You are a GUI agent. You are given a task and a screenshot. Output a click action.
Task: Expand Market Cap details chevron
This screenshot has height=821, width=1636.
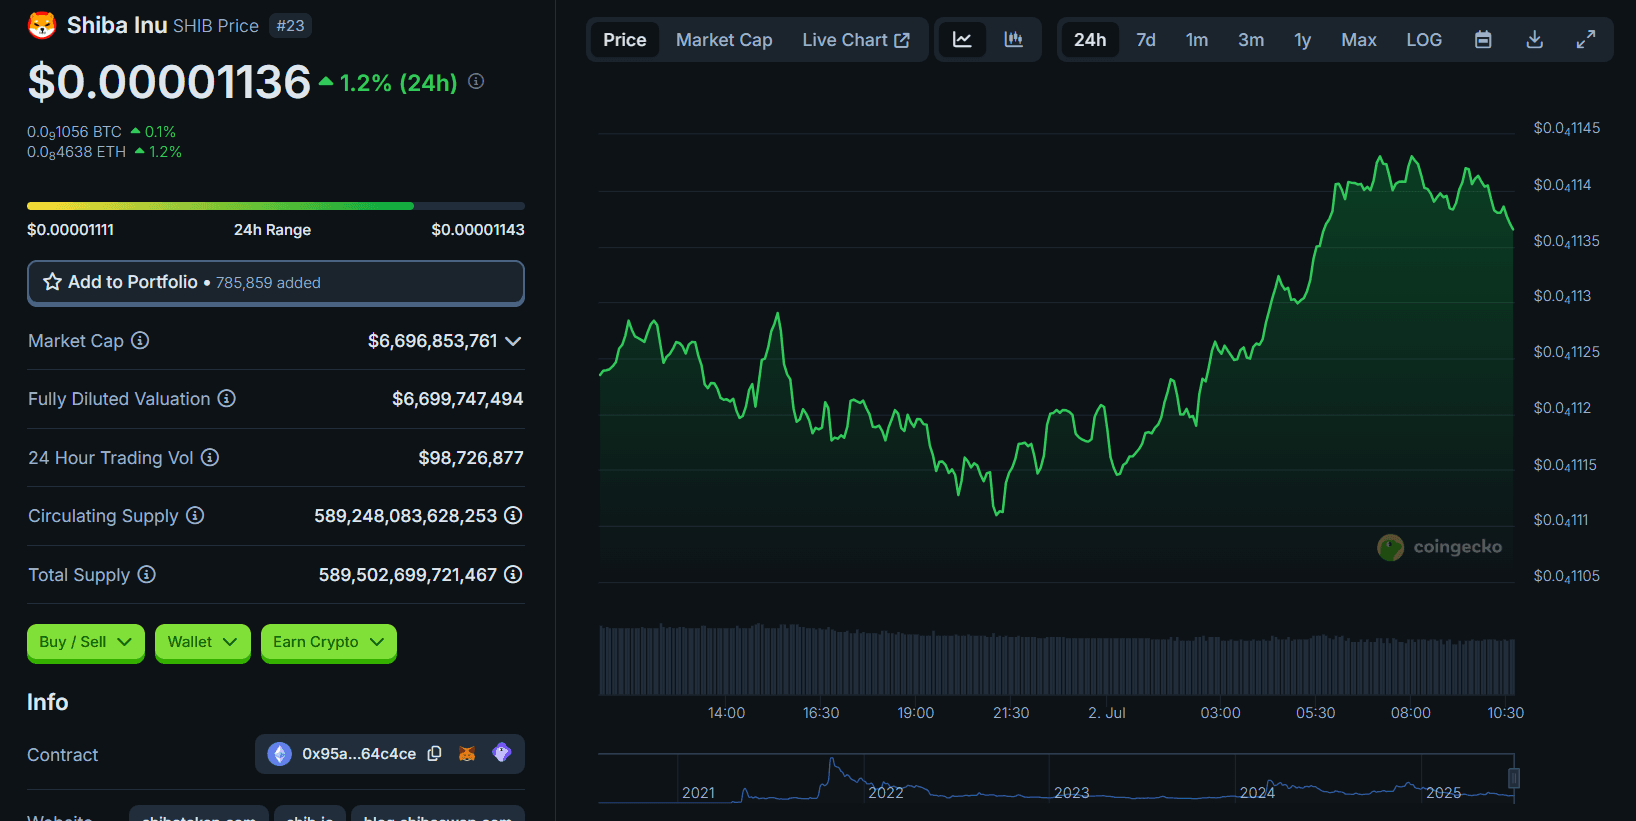[513, 341]
